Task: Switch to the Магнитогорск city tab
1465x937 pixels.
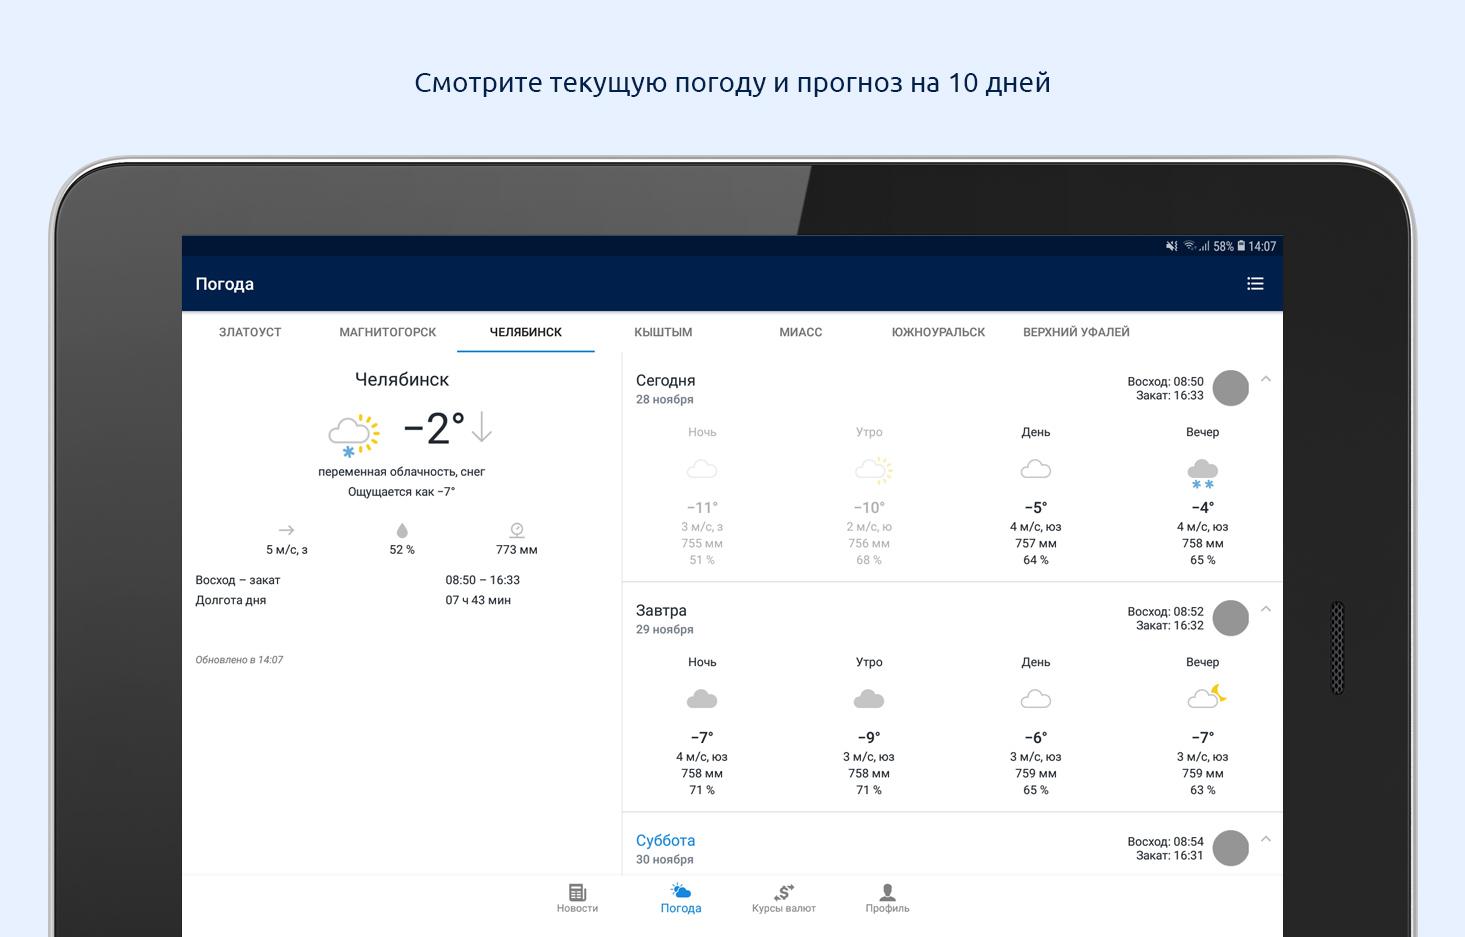Action: tap(388, 332)
